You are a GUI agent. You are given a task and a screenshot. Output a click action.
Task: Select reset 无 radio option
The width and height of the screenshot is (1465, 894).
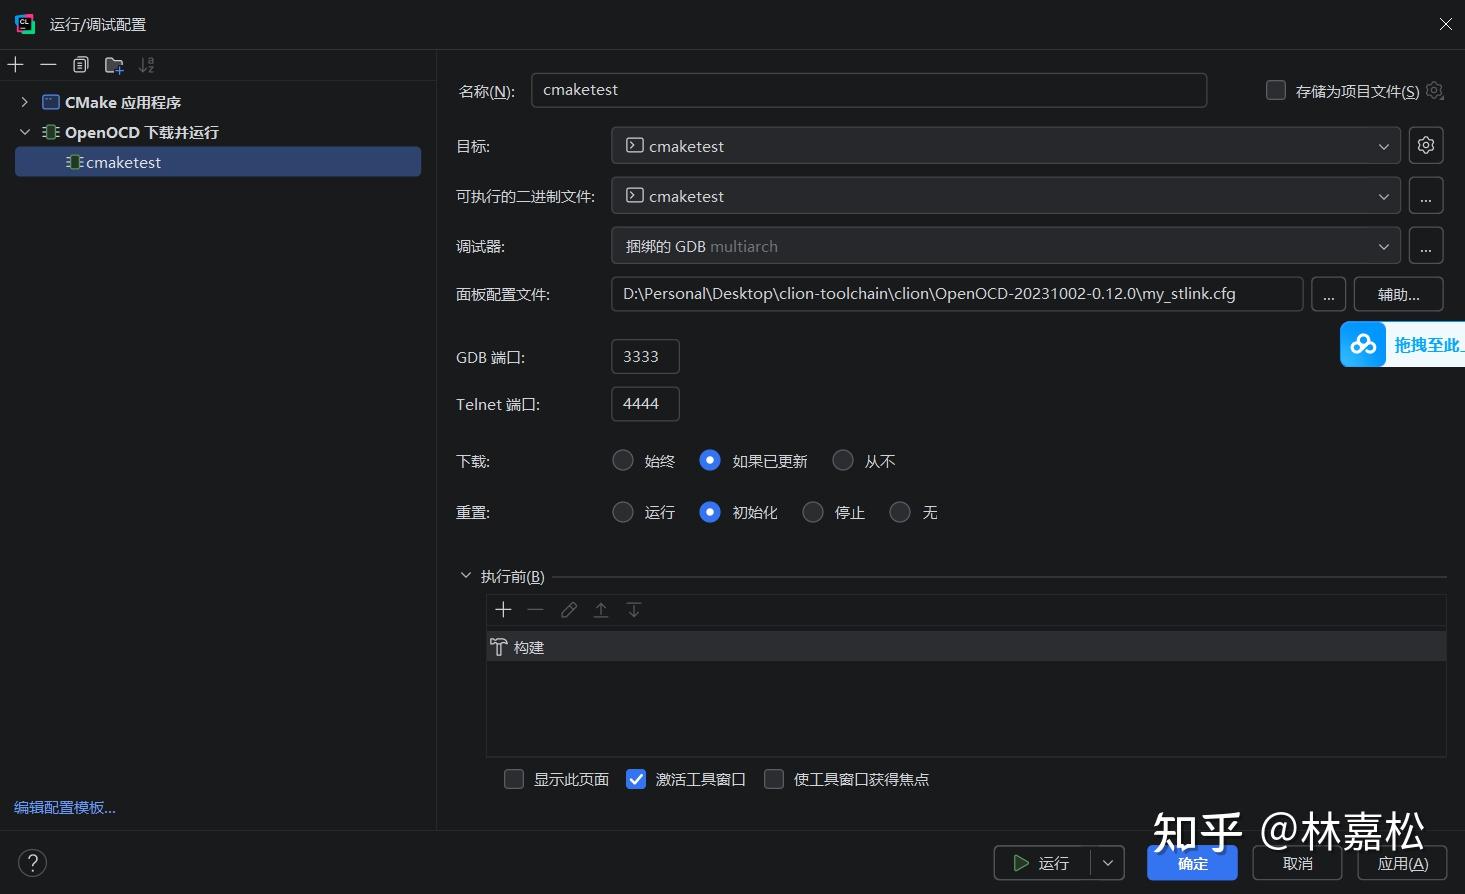[900, 512]
